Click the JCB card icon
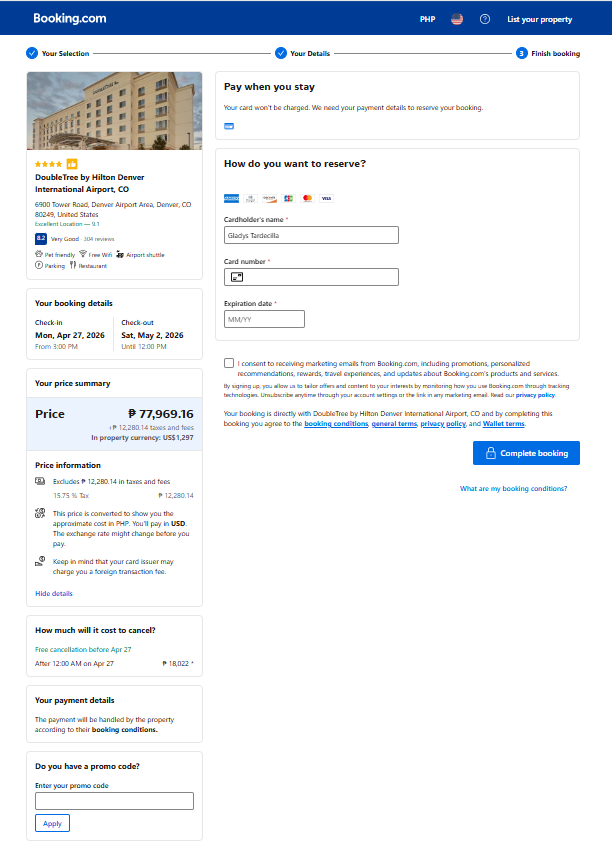The height and width of the screenshot is (852, 612). pos(289,198)
